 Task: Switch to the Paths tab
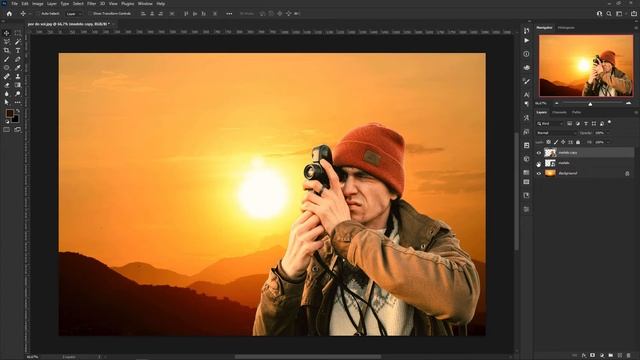(576, 112)
